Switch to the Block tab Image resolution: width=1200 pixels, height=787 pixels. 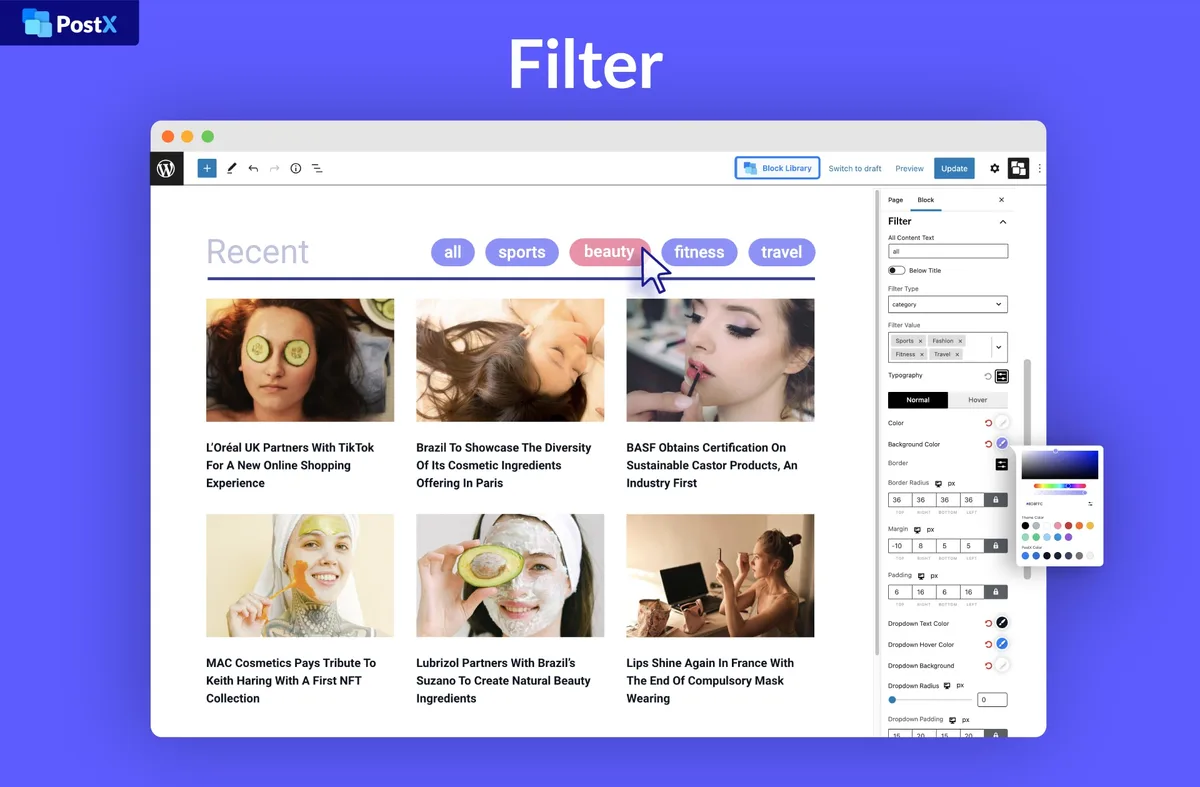(926, 200)
